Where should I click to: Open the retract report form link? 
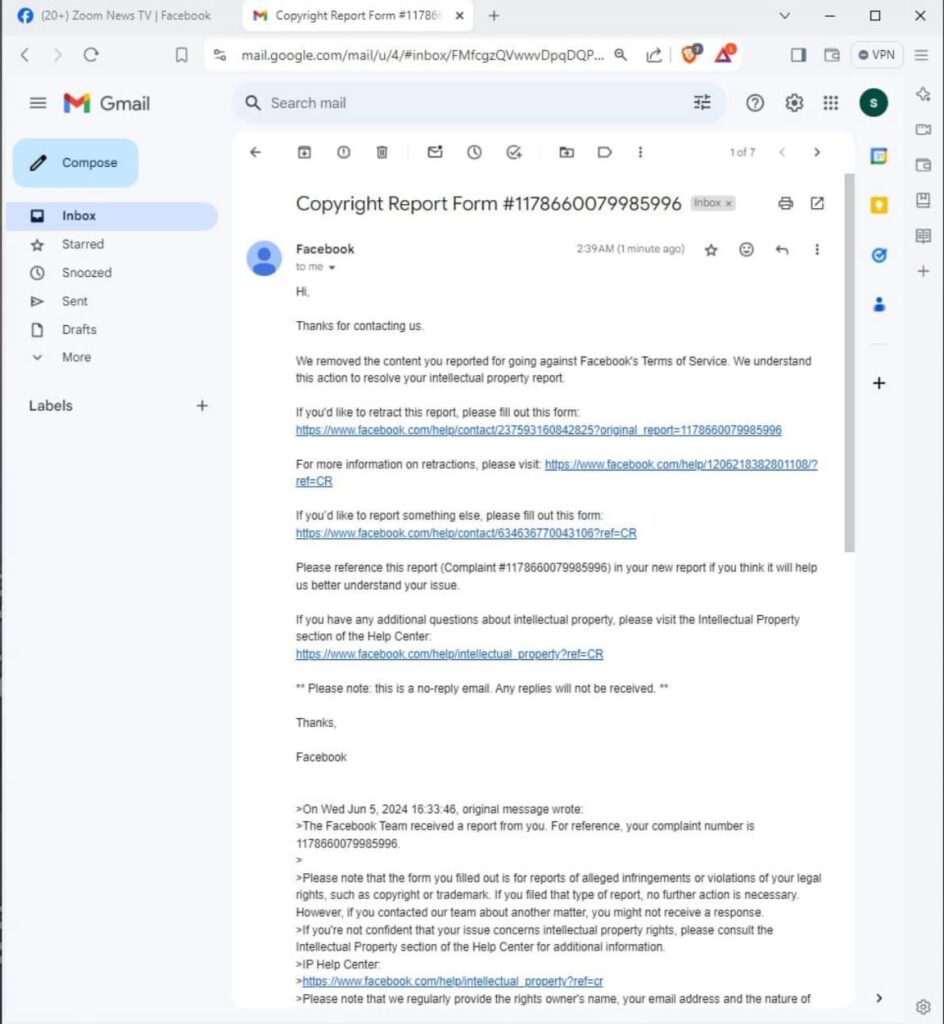click(x=539, y=430)
